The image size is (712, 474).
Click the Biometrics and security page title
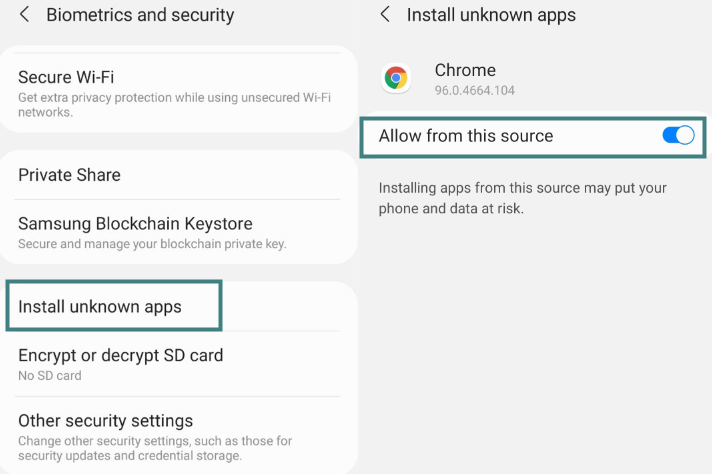(140, 15)
